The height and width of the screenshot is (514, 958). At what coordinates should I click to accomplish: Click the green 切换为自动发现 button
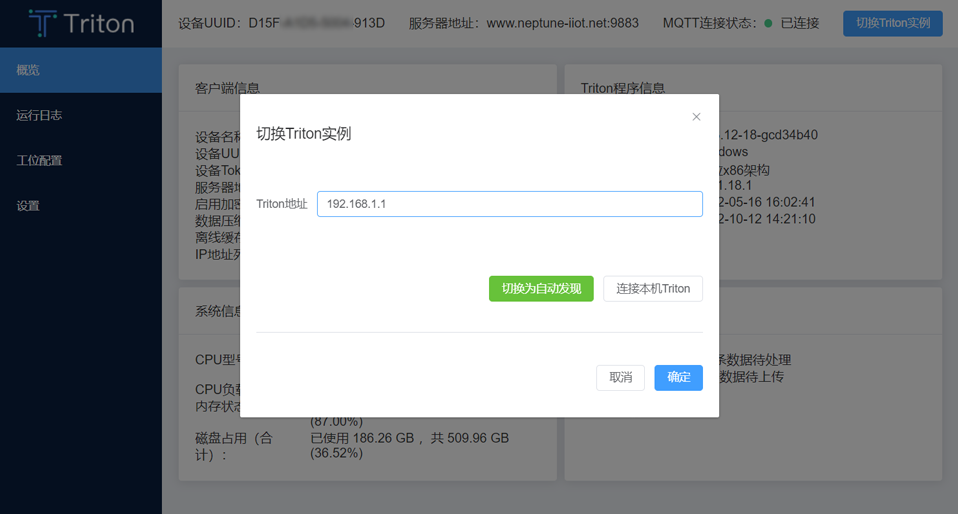(541, 288)
